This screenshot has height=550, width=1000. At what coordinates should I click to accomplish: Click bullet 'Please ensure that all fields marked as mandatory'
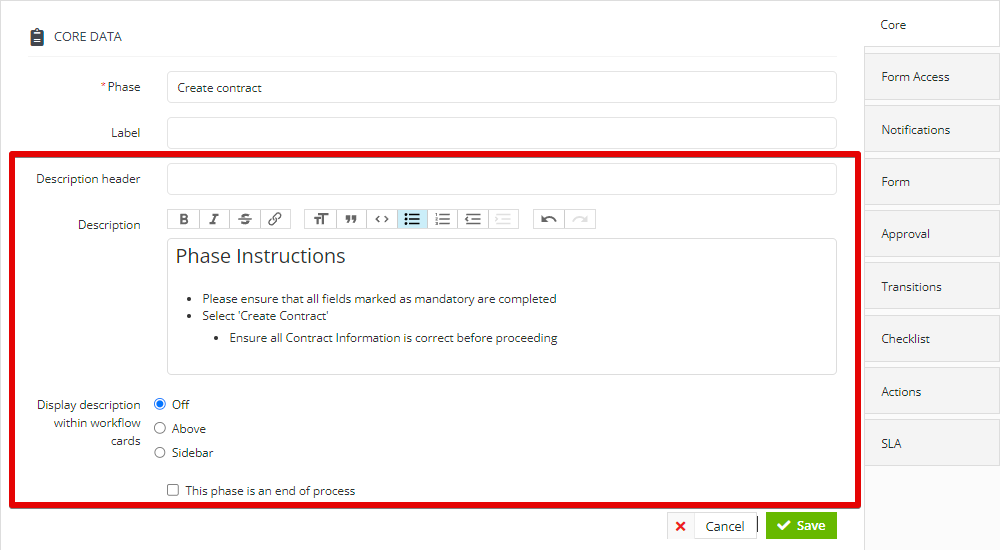click(x=379, y=299)
